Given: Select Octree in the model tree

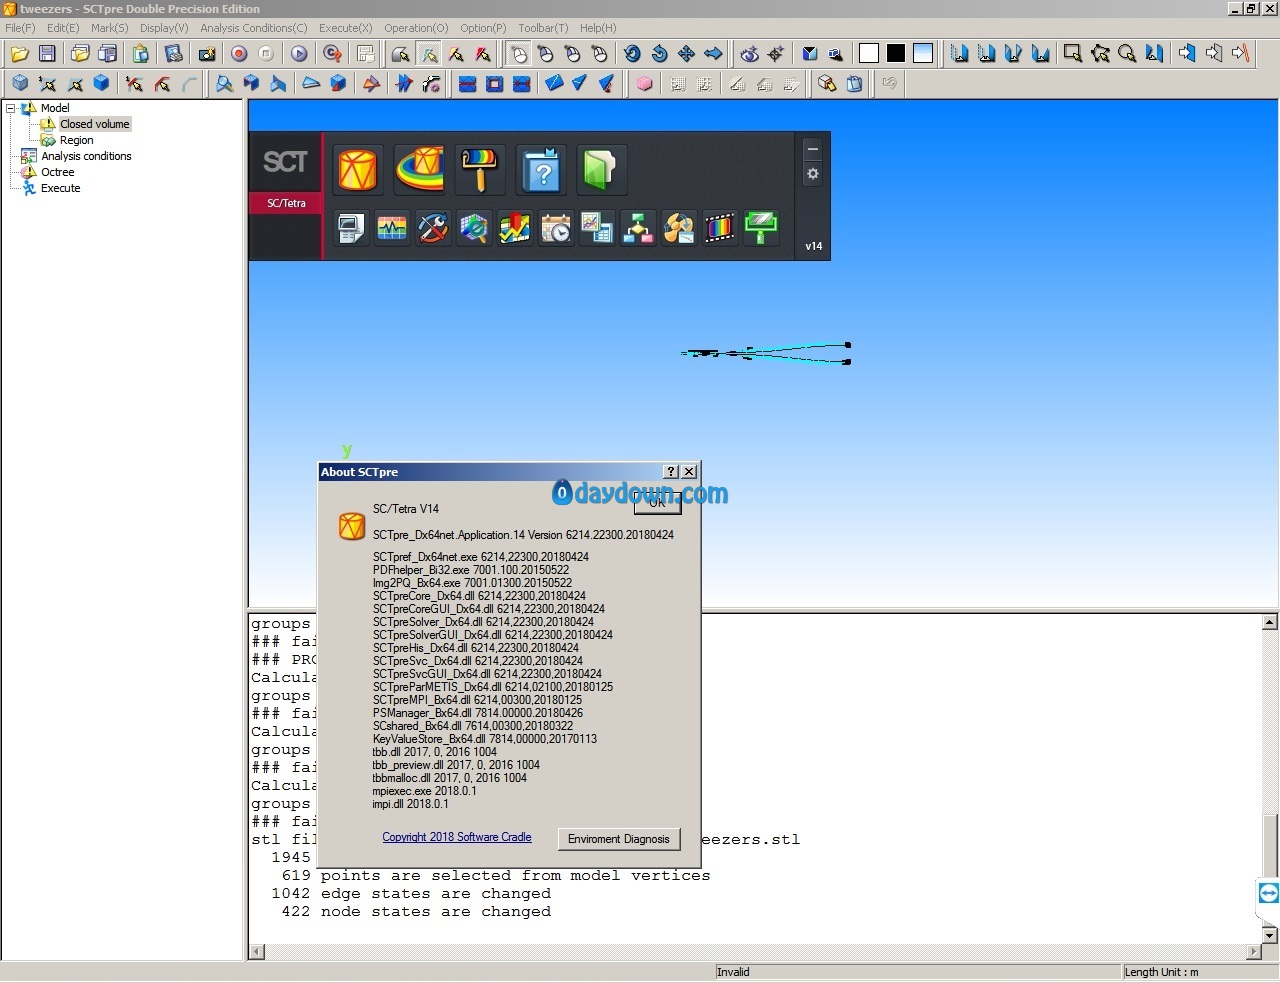Looking at the screenshot, I should pos(58,172).
